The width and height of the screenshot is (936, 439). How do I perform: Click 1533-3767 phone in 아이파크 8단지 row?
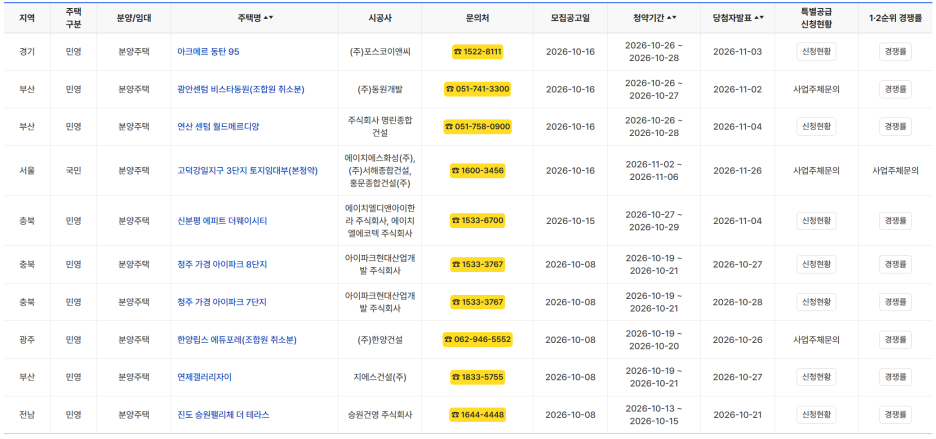tap(478, 265)
